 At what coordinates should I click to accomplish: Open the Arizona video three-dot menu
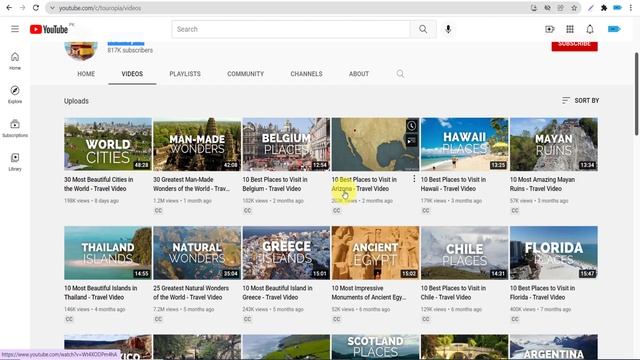(414, 179)
